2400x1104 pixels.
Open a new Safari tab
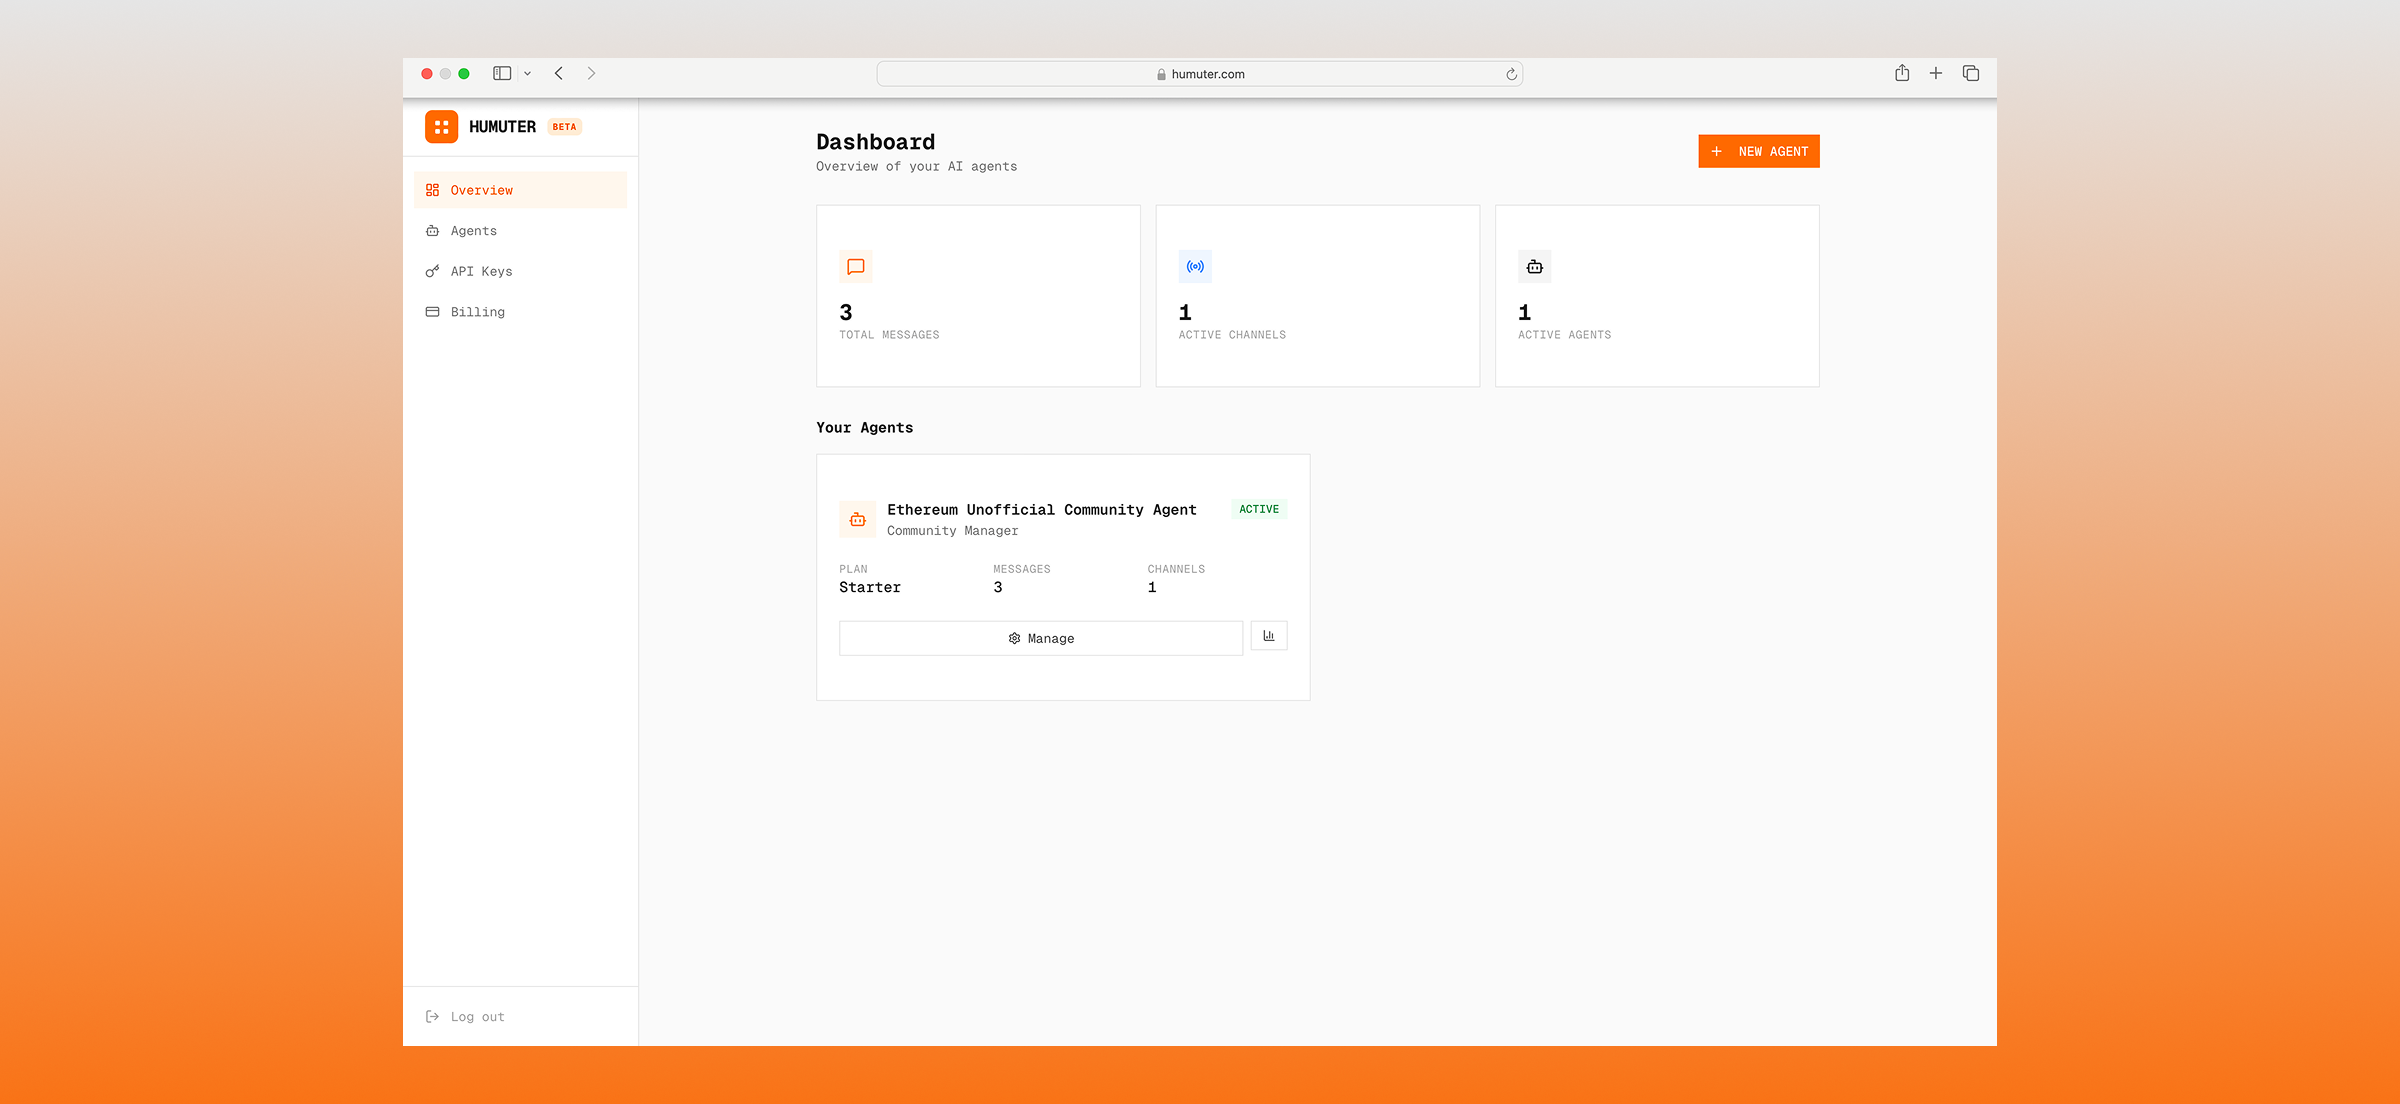click(1936, 73)
